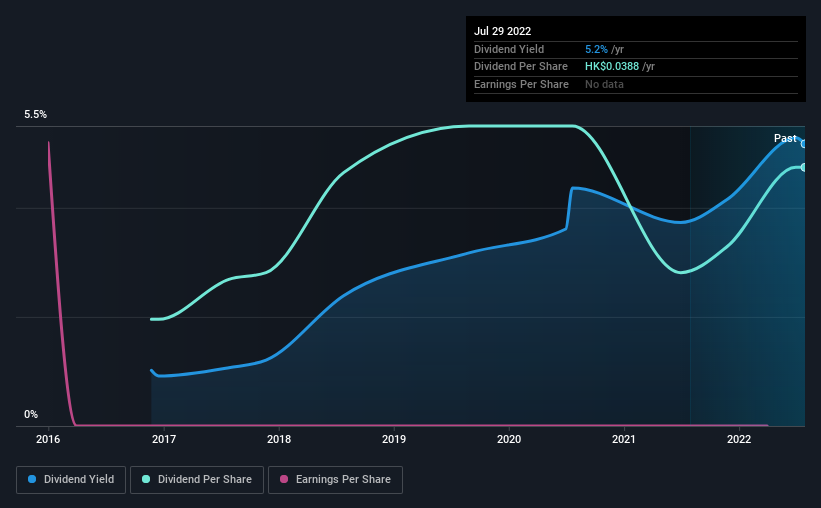Viewport: 821px width, 508px height.
Task: Click the 2022 x-axis label
Action: [739, 439]
